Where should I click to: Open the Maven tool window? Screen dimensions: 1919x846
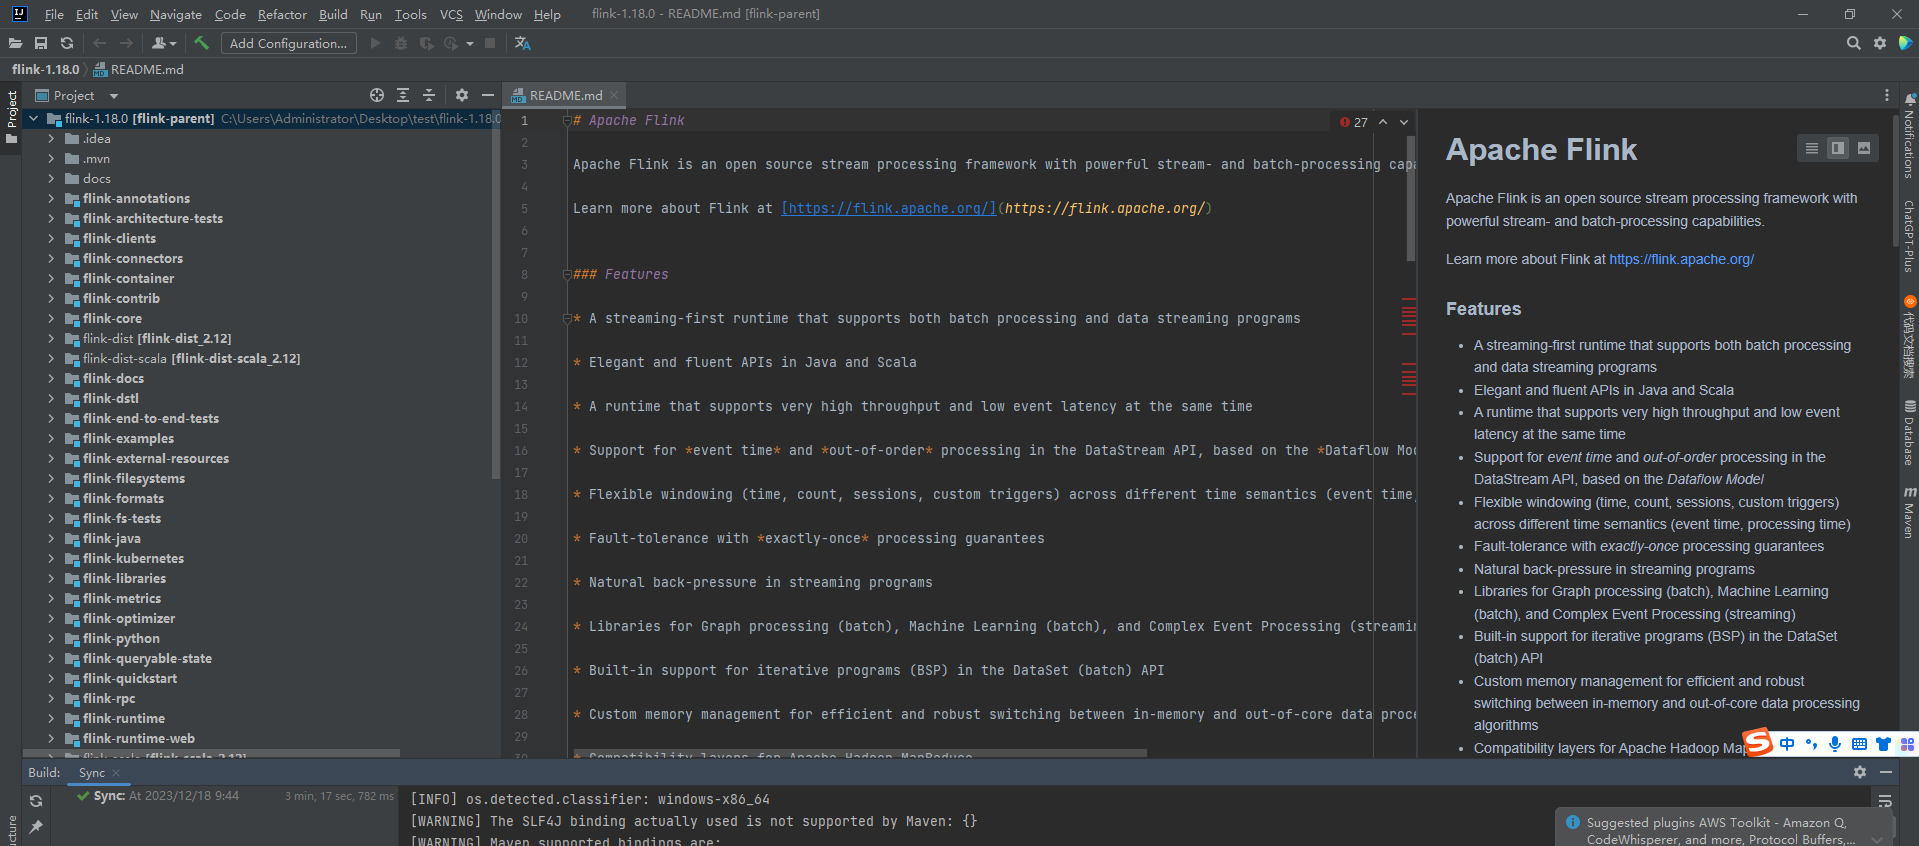point(1909,512)
